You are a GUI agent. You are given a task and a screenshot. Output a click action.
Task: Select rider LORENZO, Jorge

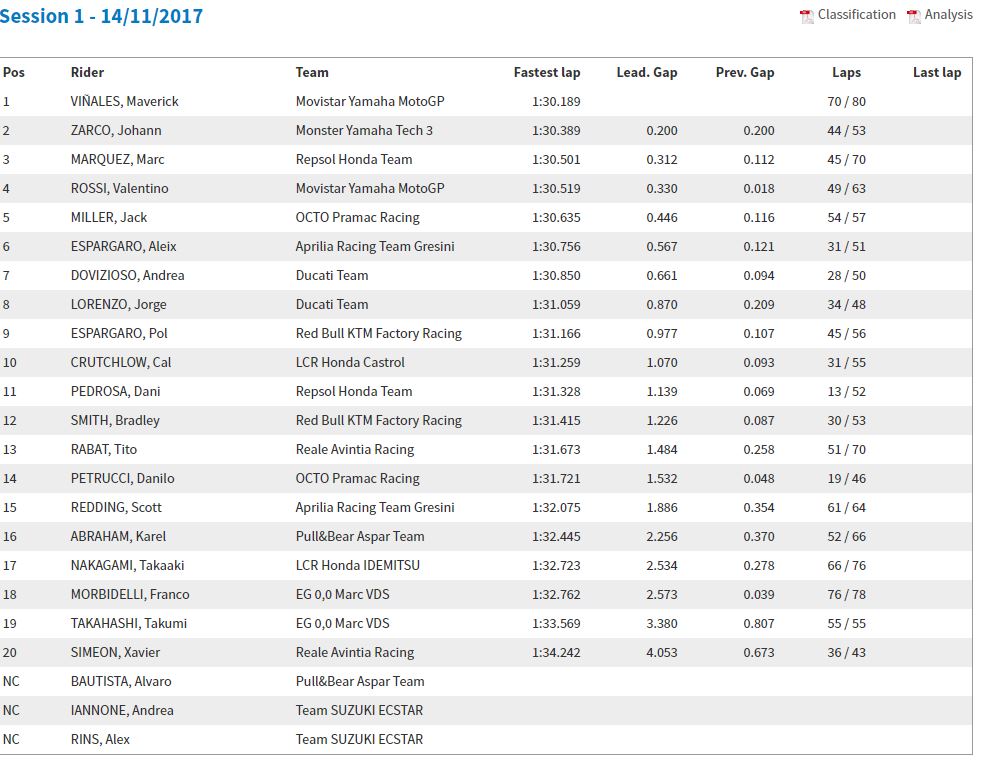(118, 305)
